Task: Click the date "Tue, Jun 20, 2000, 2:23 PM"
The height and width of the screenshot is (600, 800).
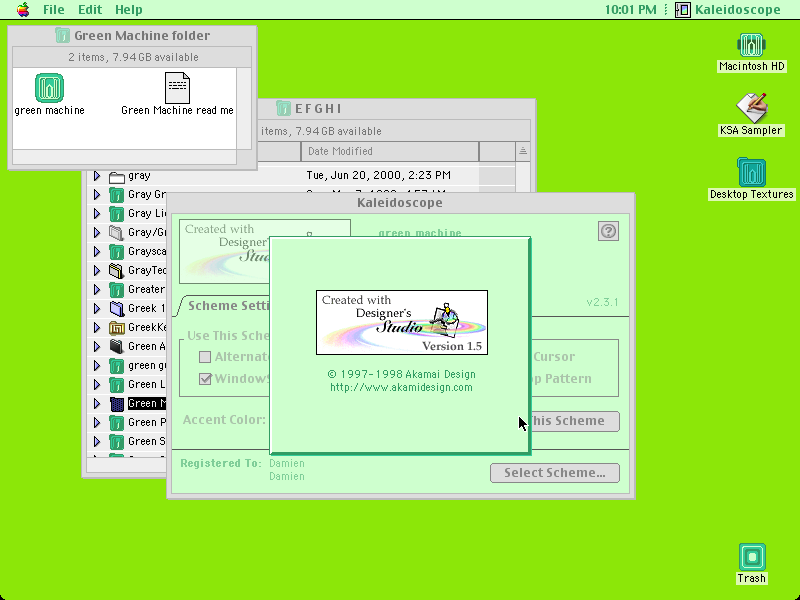Action: click(x=379, y=176)
